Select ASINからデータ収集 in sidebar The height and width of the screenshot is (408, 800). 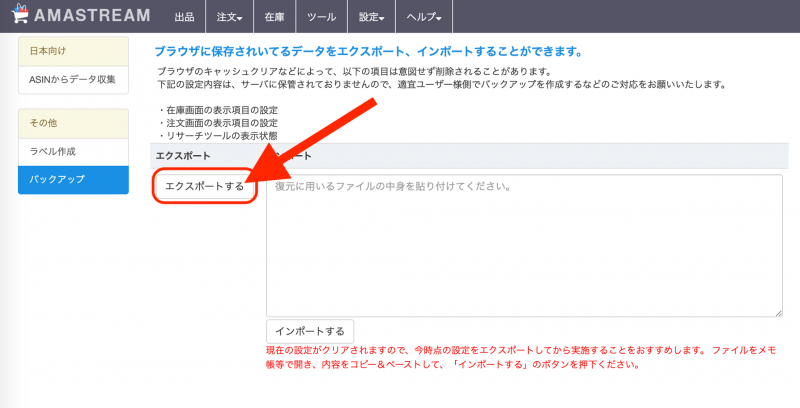[x=73, y=80]
